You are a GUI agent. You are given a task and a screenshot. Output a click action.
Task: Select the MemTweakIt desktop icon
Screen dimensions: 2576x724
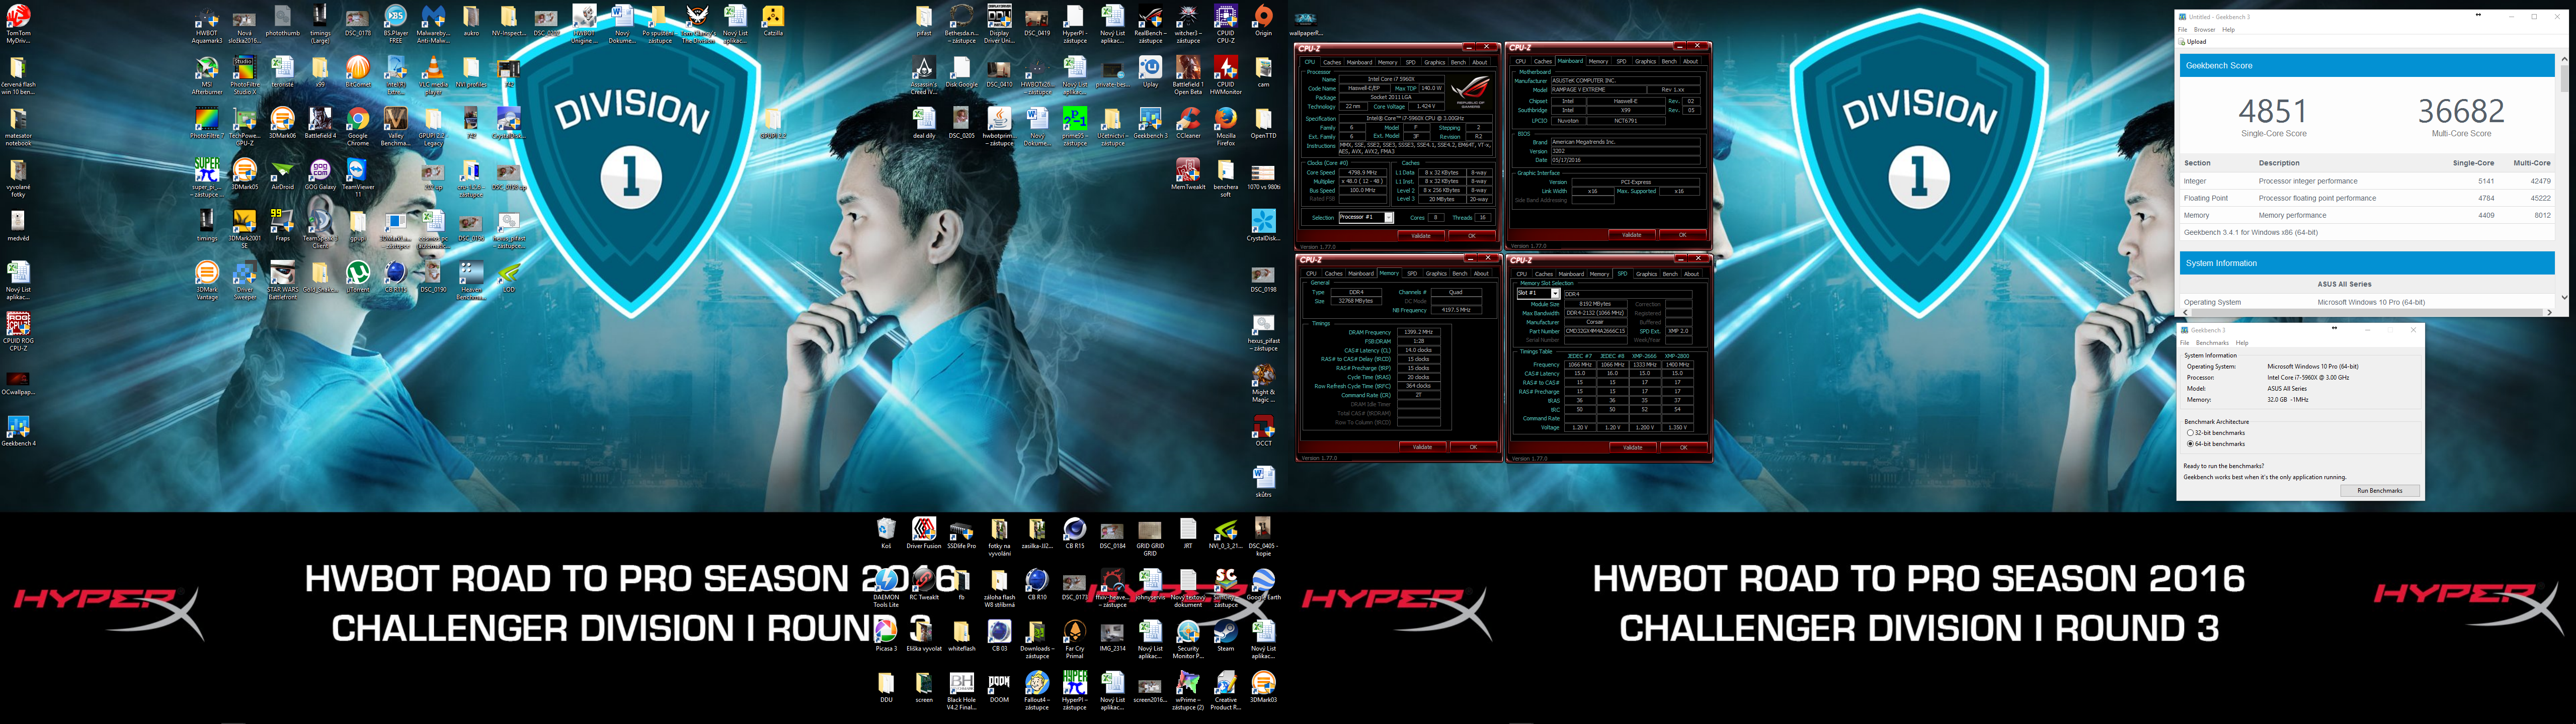click(1187, 175)
